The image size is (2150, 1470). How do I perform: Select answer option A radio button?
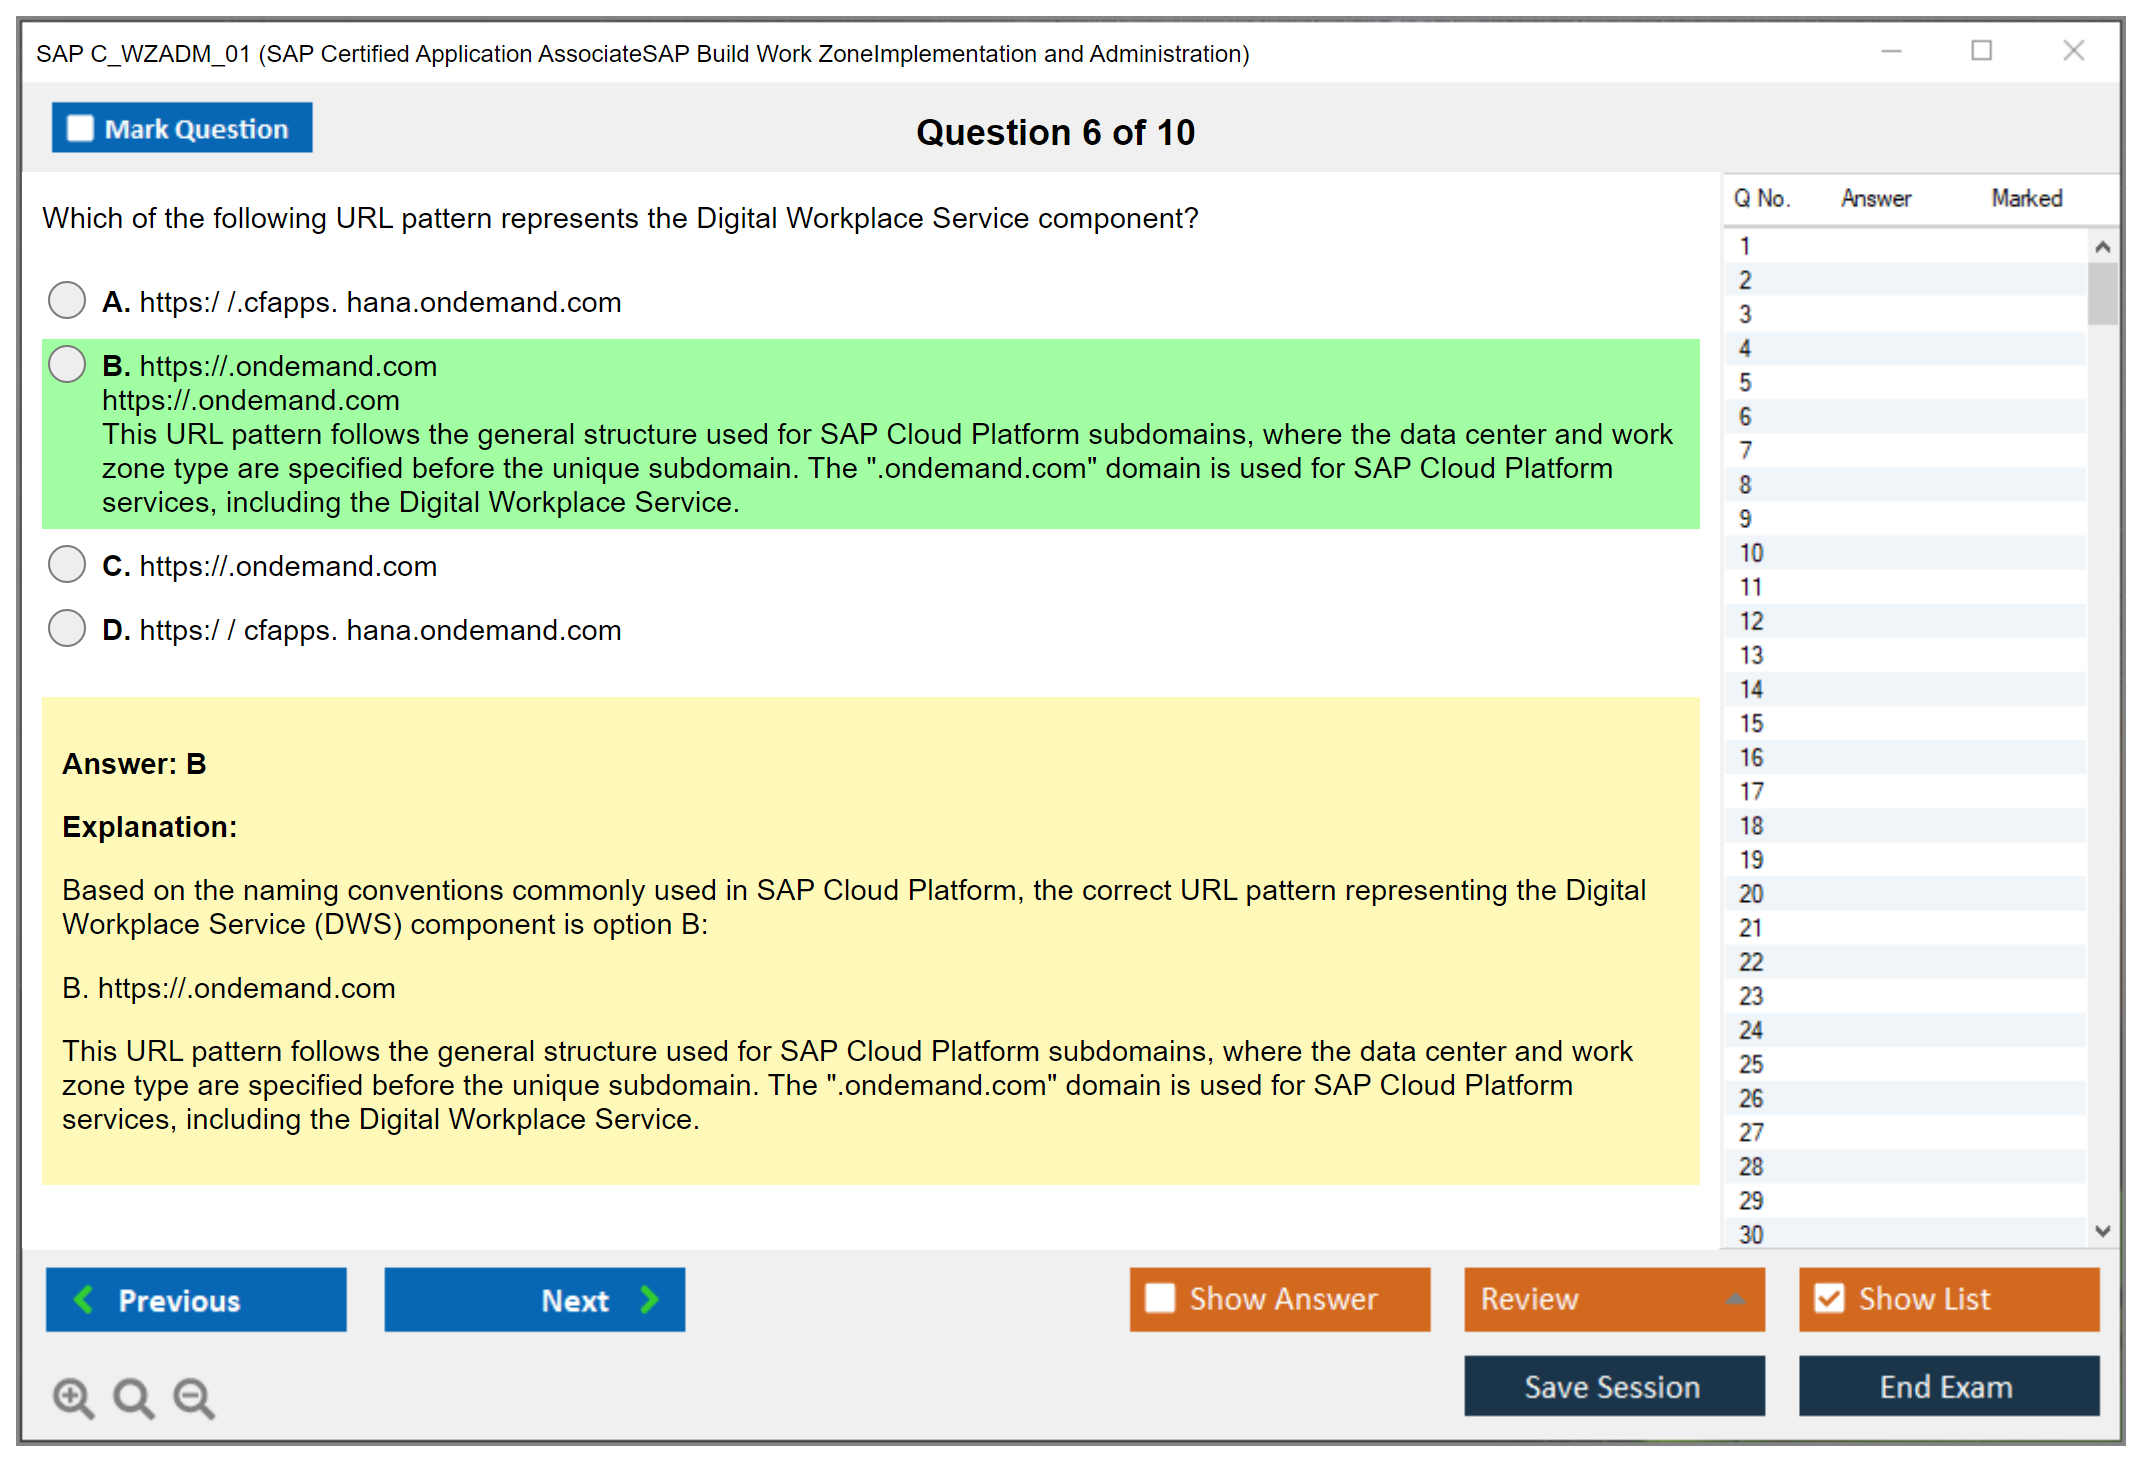click(x=67, y=300)
